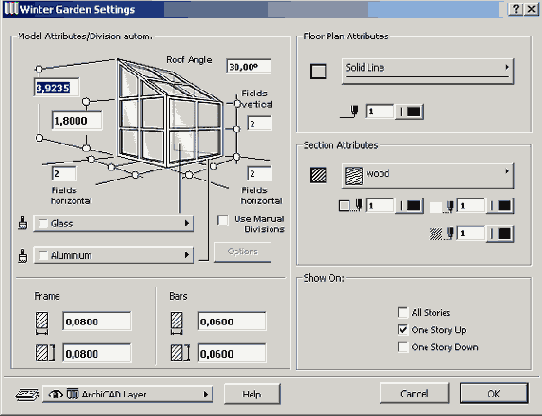This screenshot has width=542, height=416.
Task: Click the Frame thickness field 0,0800
Action: point(97,353)
